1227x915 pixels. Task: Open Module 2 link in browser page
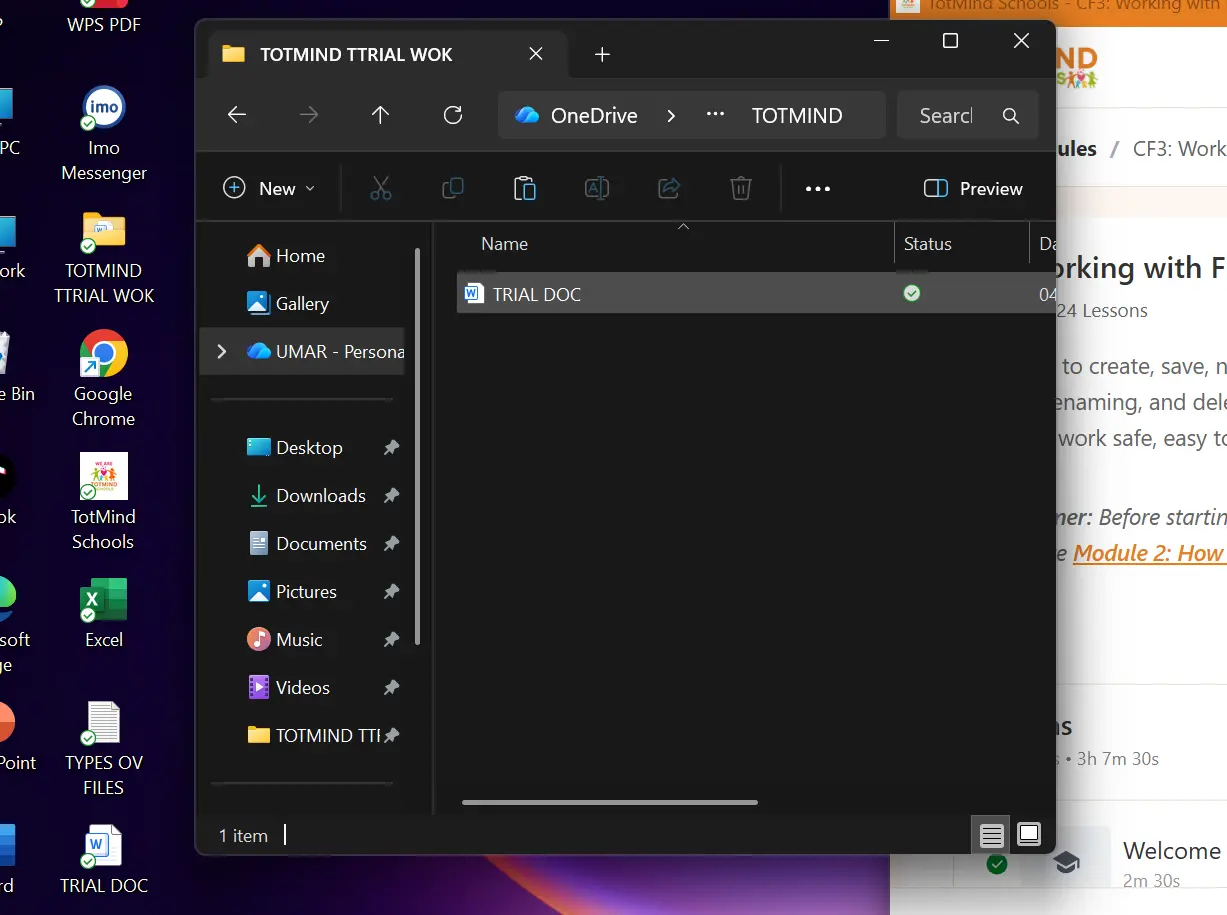tap(1149, 553)
